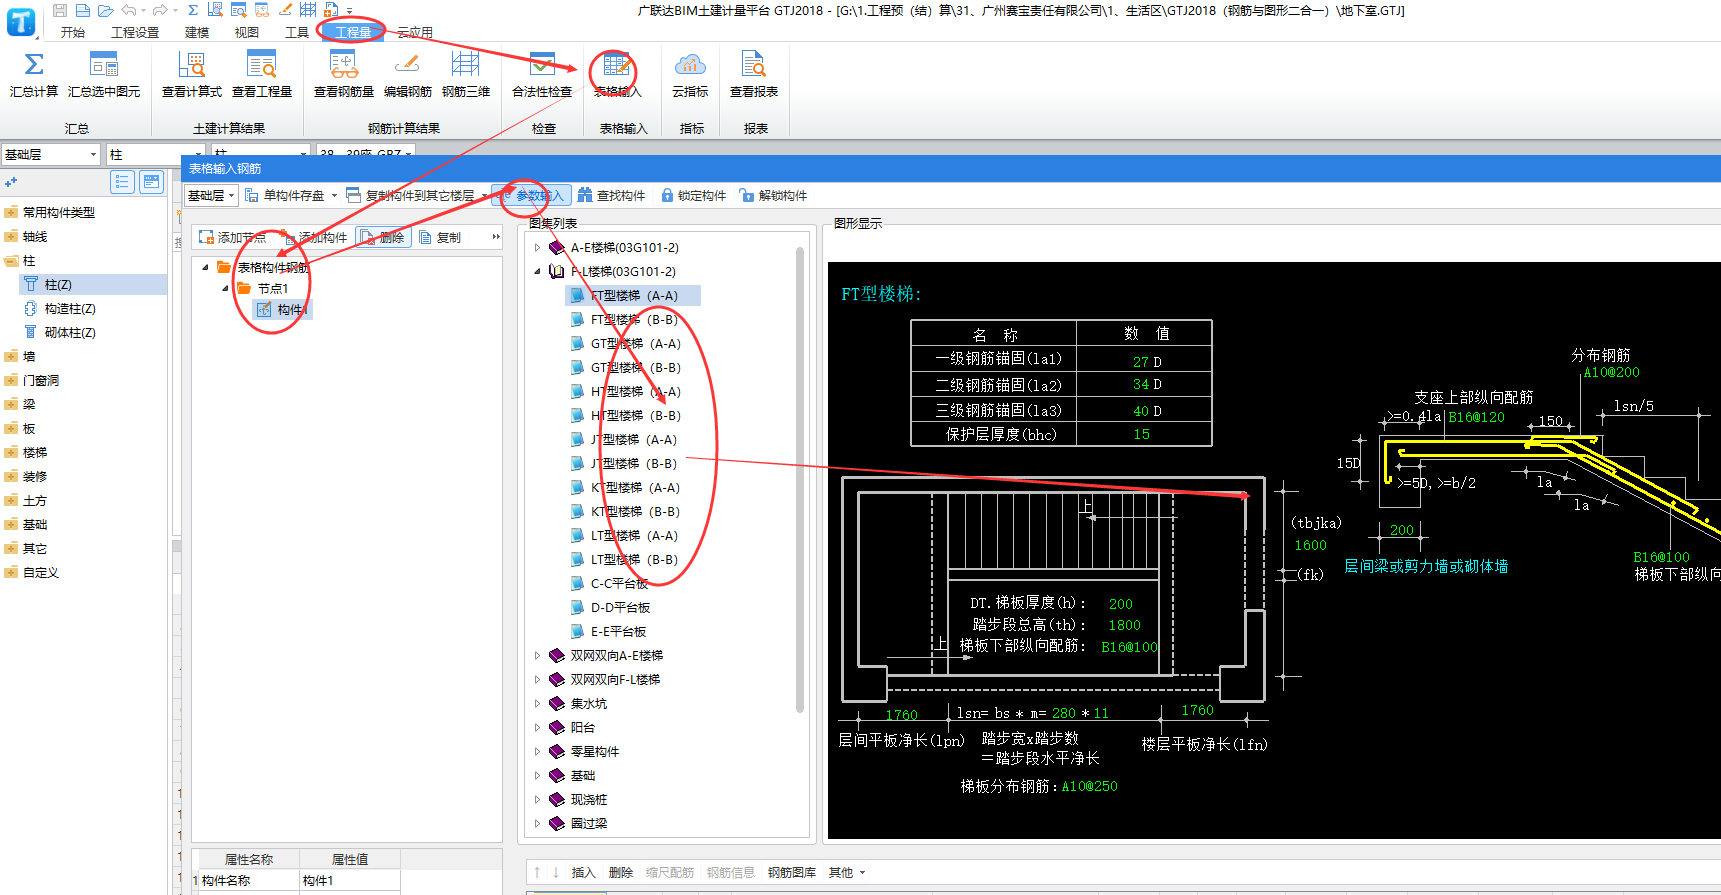The image size is (1721, 895).
Task: Open the 开始 ribbon tab
Action: pyautogui.click(x=72, y=32)
